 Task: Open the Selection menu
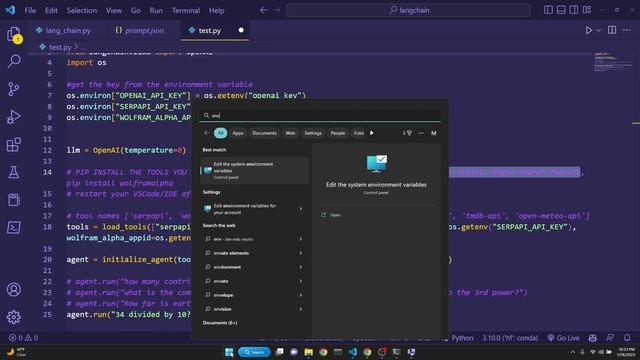(x=82, y=10)
